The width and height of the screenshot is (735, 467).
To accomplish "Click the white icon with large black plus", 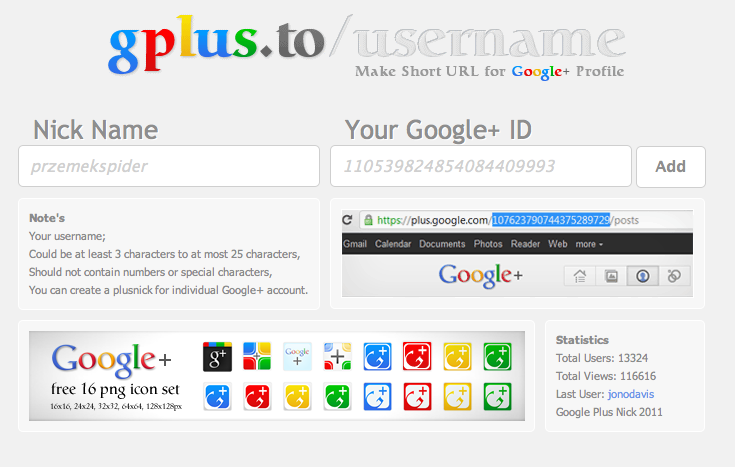I will [x=338, y=356].
